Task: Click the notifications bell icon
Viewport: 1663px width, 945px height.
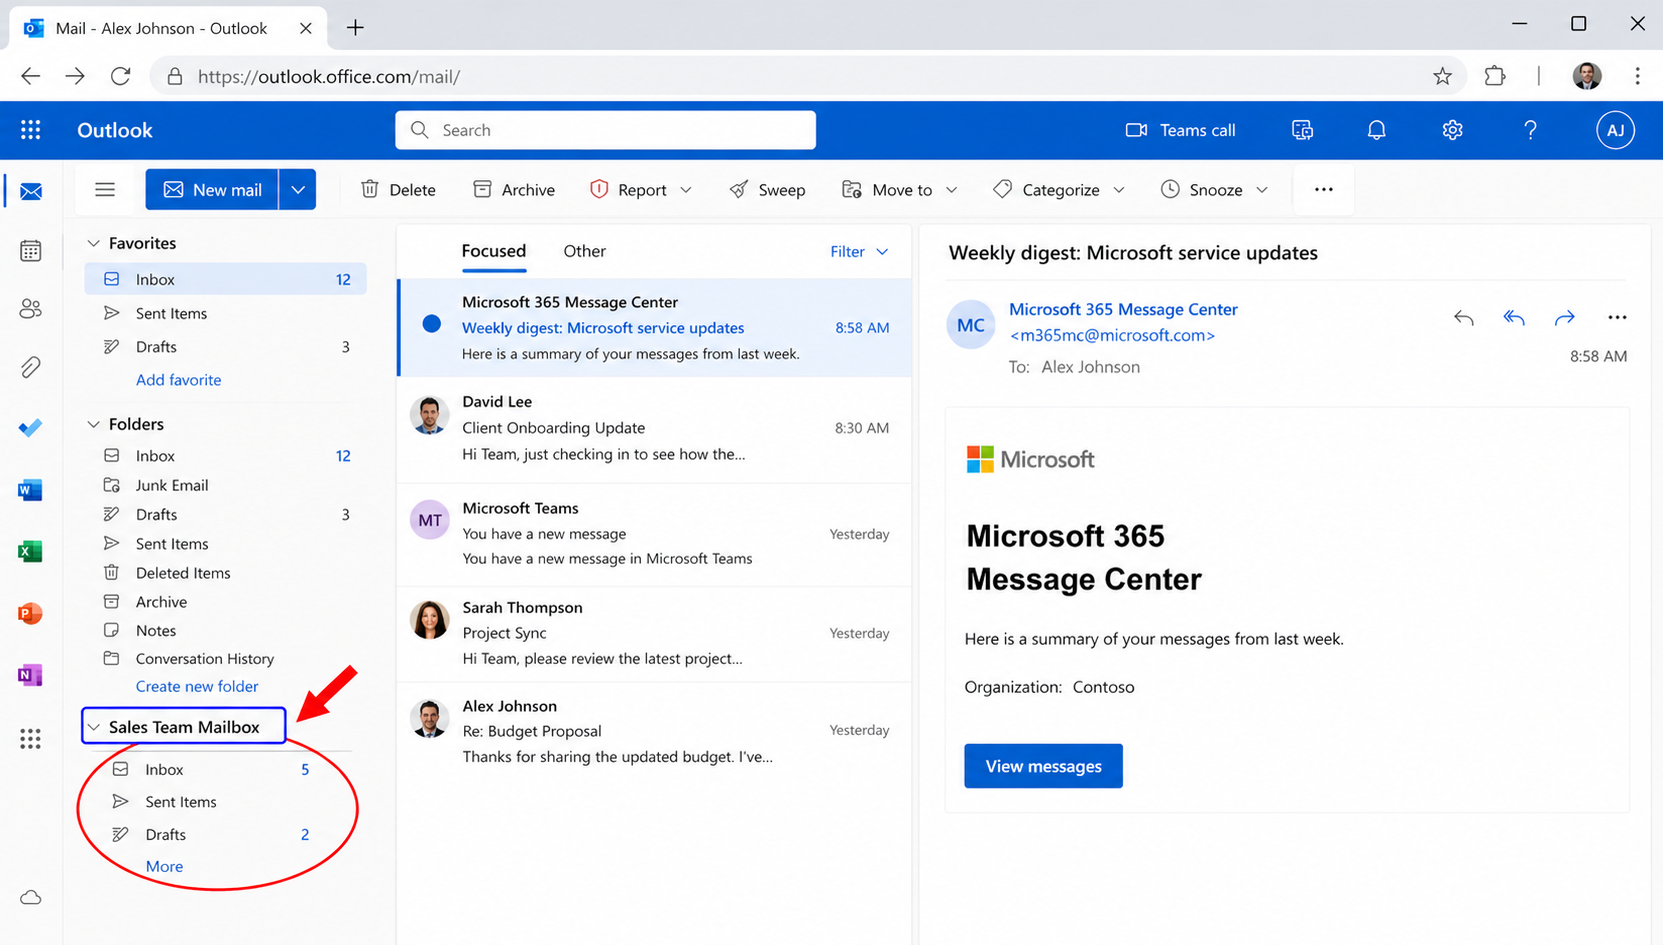Action: [1376, 130]
